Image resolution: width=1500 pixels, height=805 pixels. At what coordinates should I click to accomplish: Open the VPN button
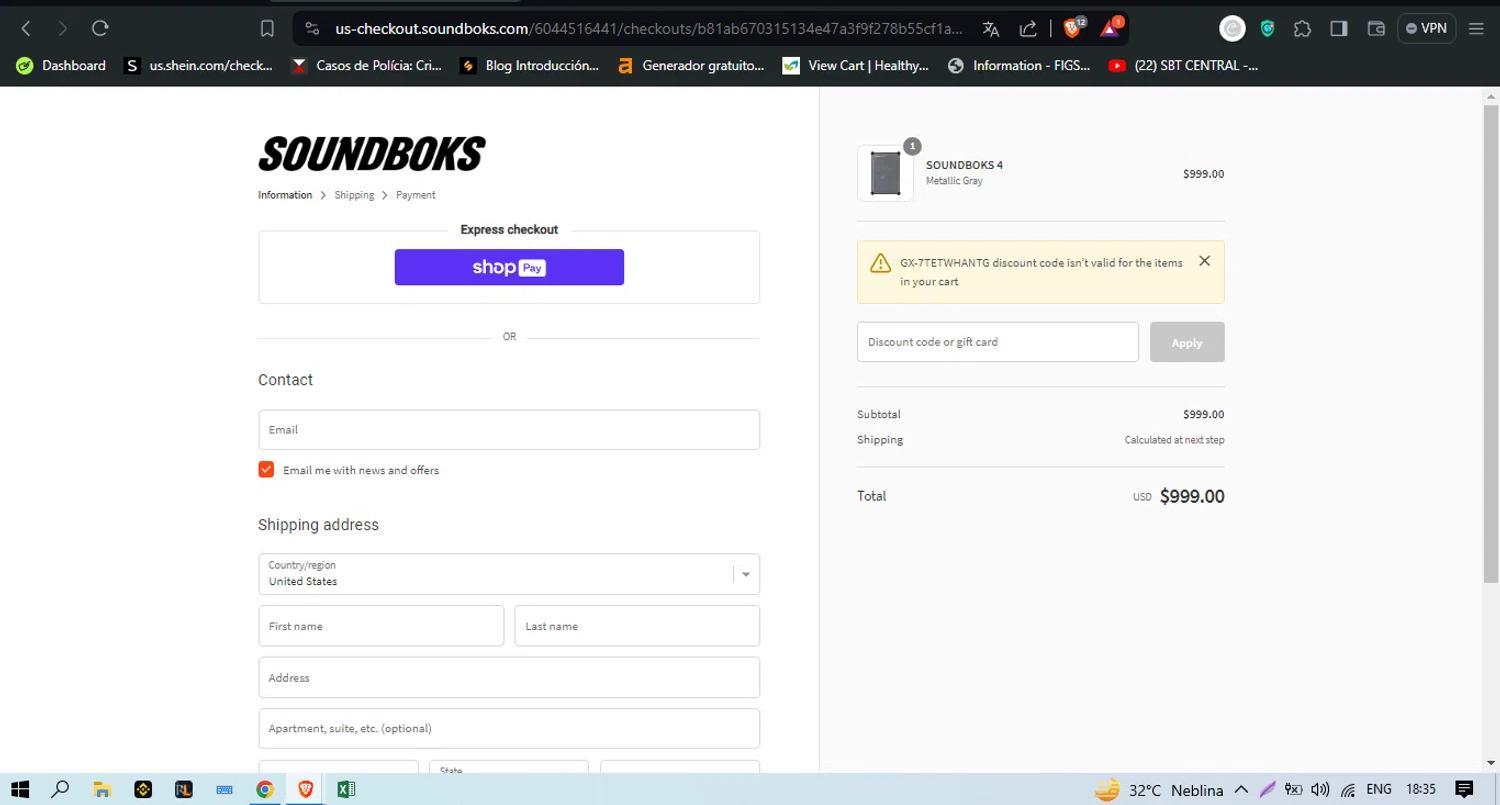click(x=1426, y=28)
